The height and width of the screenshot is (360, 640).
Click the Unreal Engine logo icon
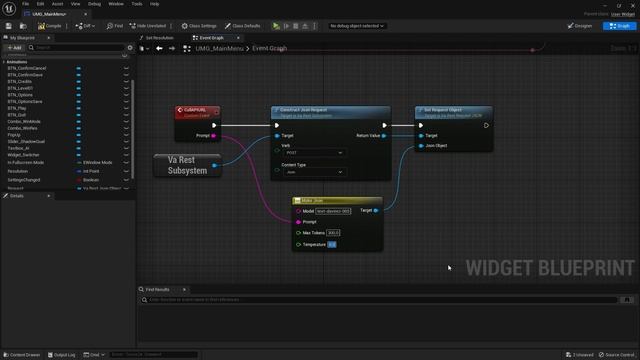pos(9,8)
